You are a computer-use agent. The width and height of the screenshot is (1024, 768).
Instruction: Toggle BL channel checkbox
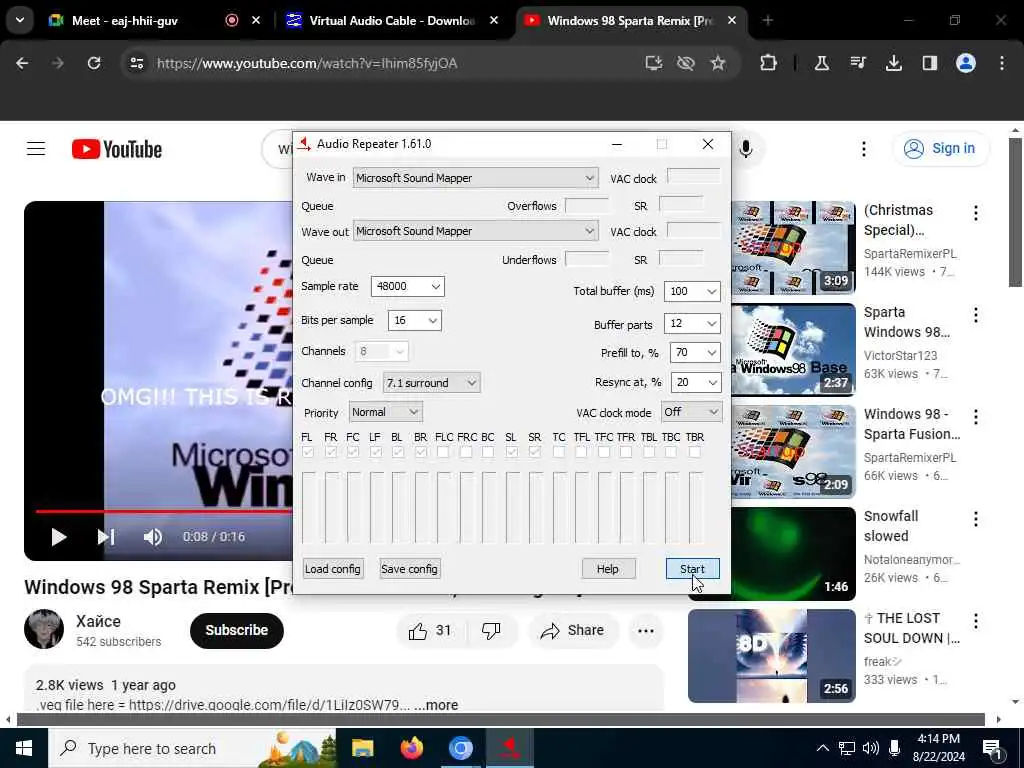[398, 452]
